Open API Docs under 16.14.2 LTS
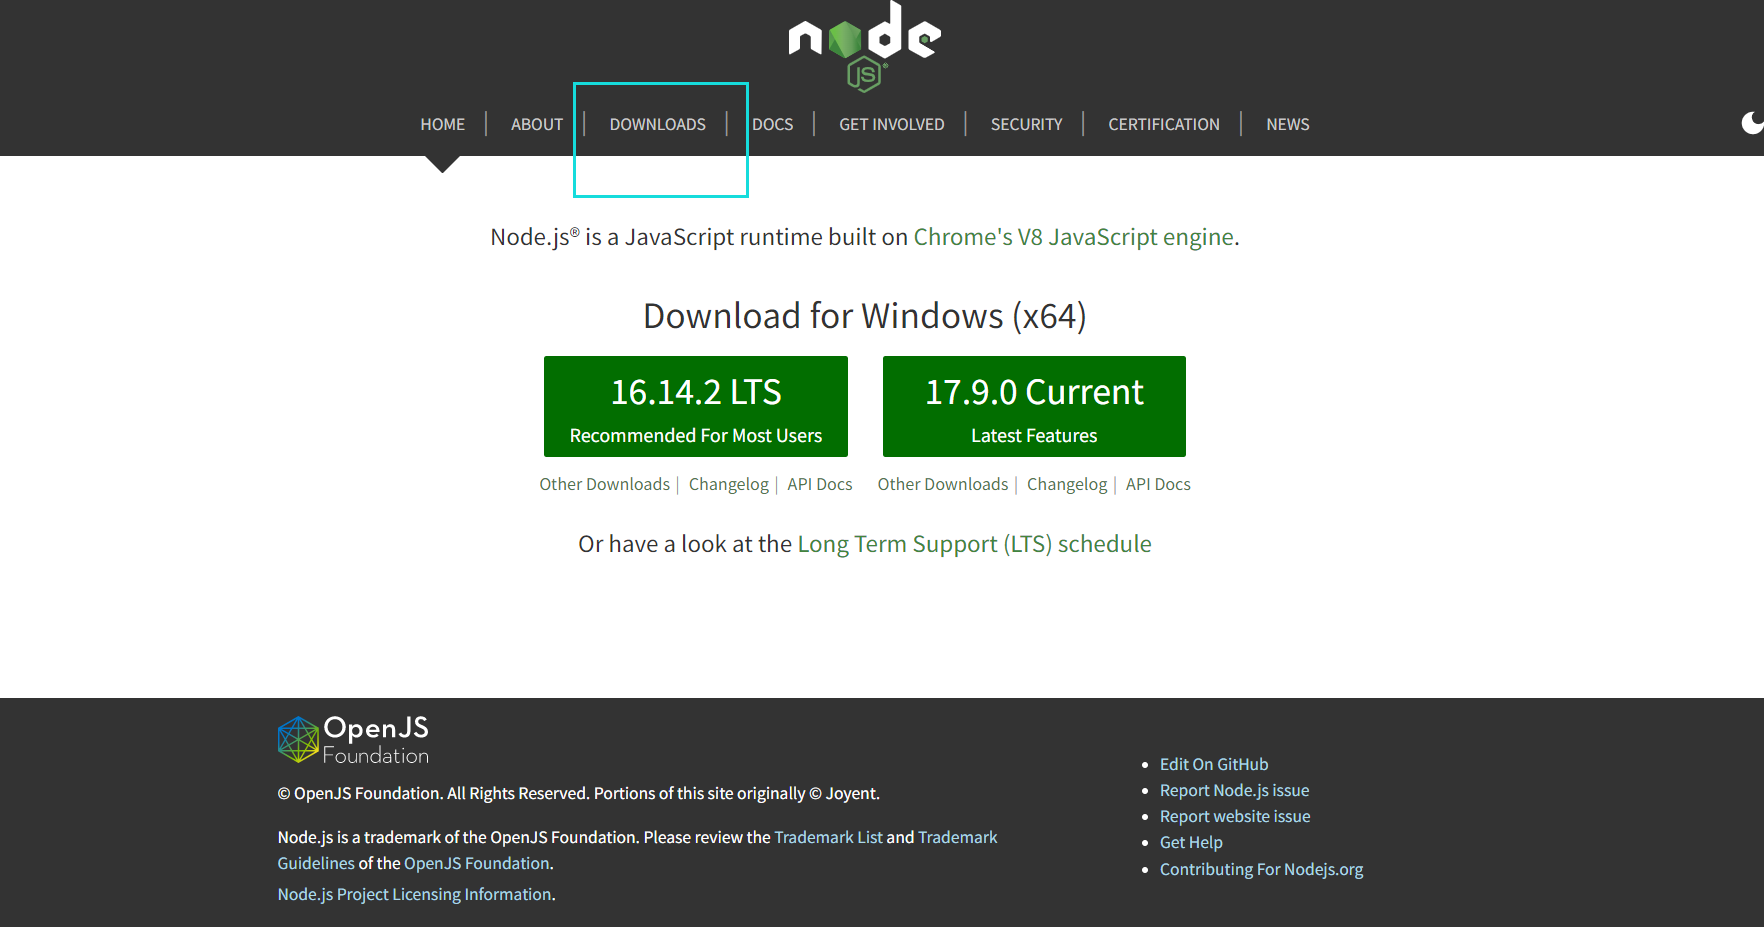Viewport: 1764px width, 927px height. [820, 484]
